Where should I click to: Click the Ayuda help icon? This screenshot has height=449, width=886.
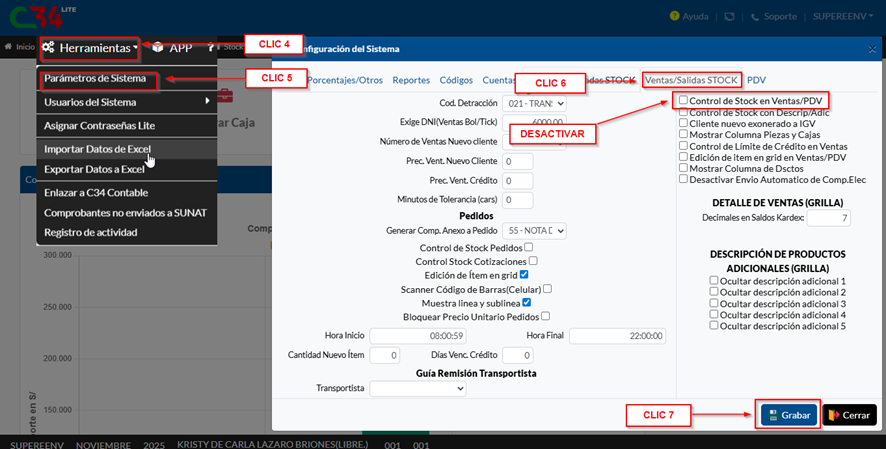[x=677, y=18]
